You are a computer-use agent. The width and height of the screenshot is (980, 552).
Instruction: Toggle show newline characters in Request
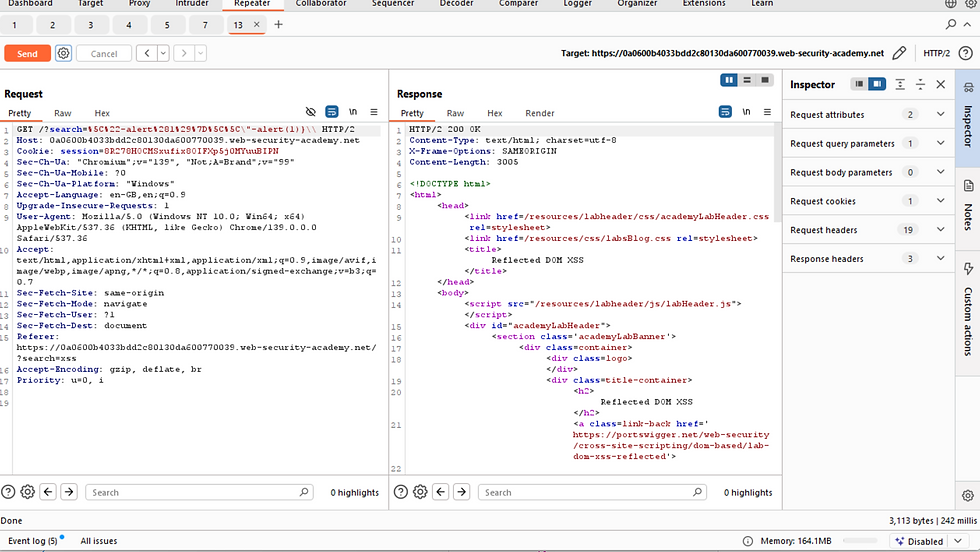353,113
